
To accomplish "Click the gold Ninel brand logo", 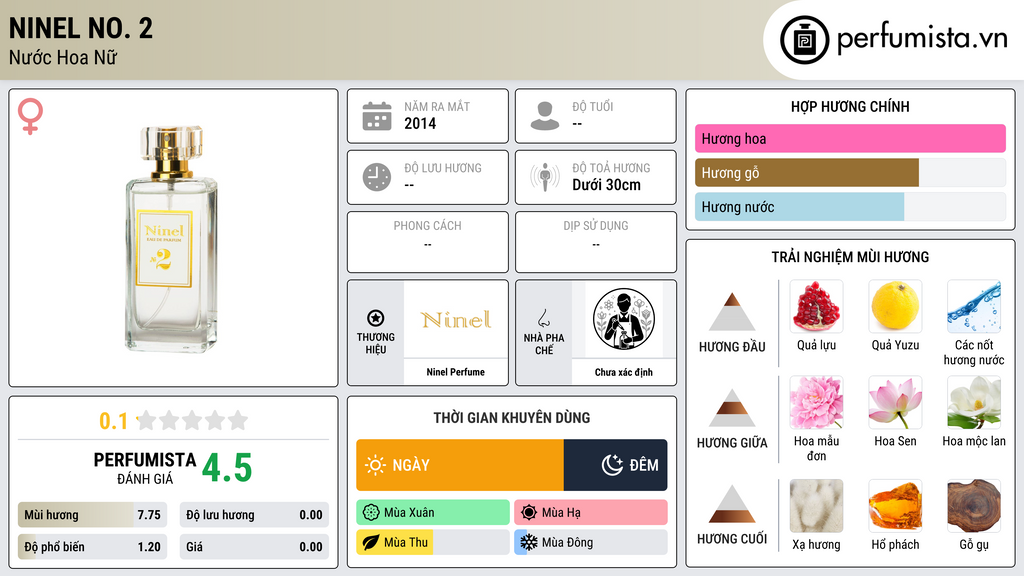I will click(456, 320).
